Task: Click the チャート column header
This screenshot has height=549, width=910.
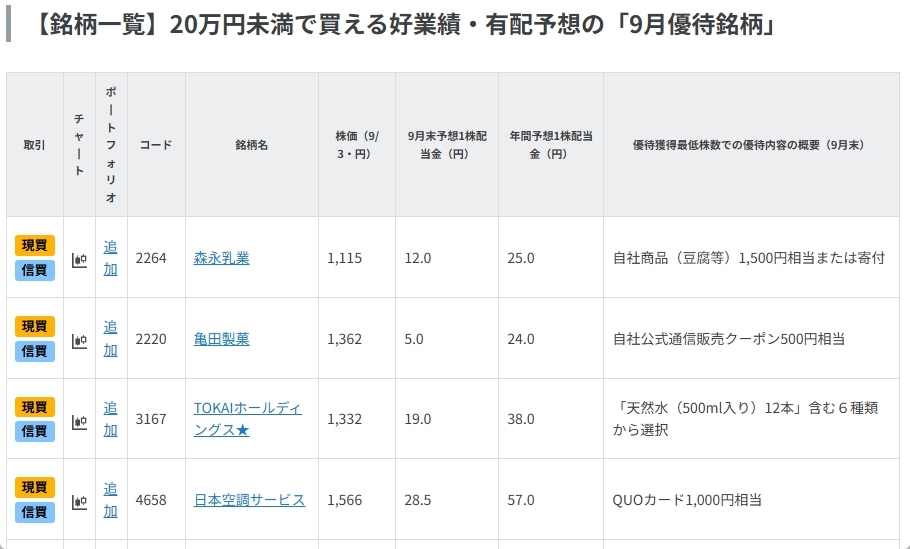Action: [80, 145]
